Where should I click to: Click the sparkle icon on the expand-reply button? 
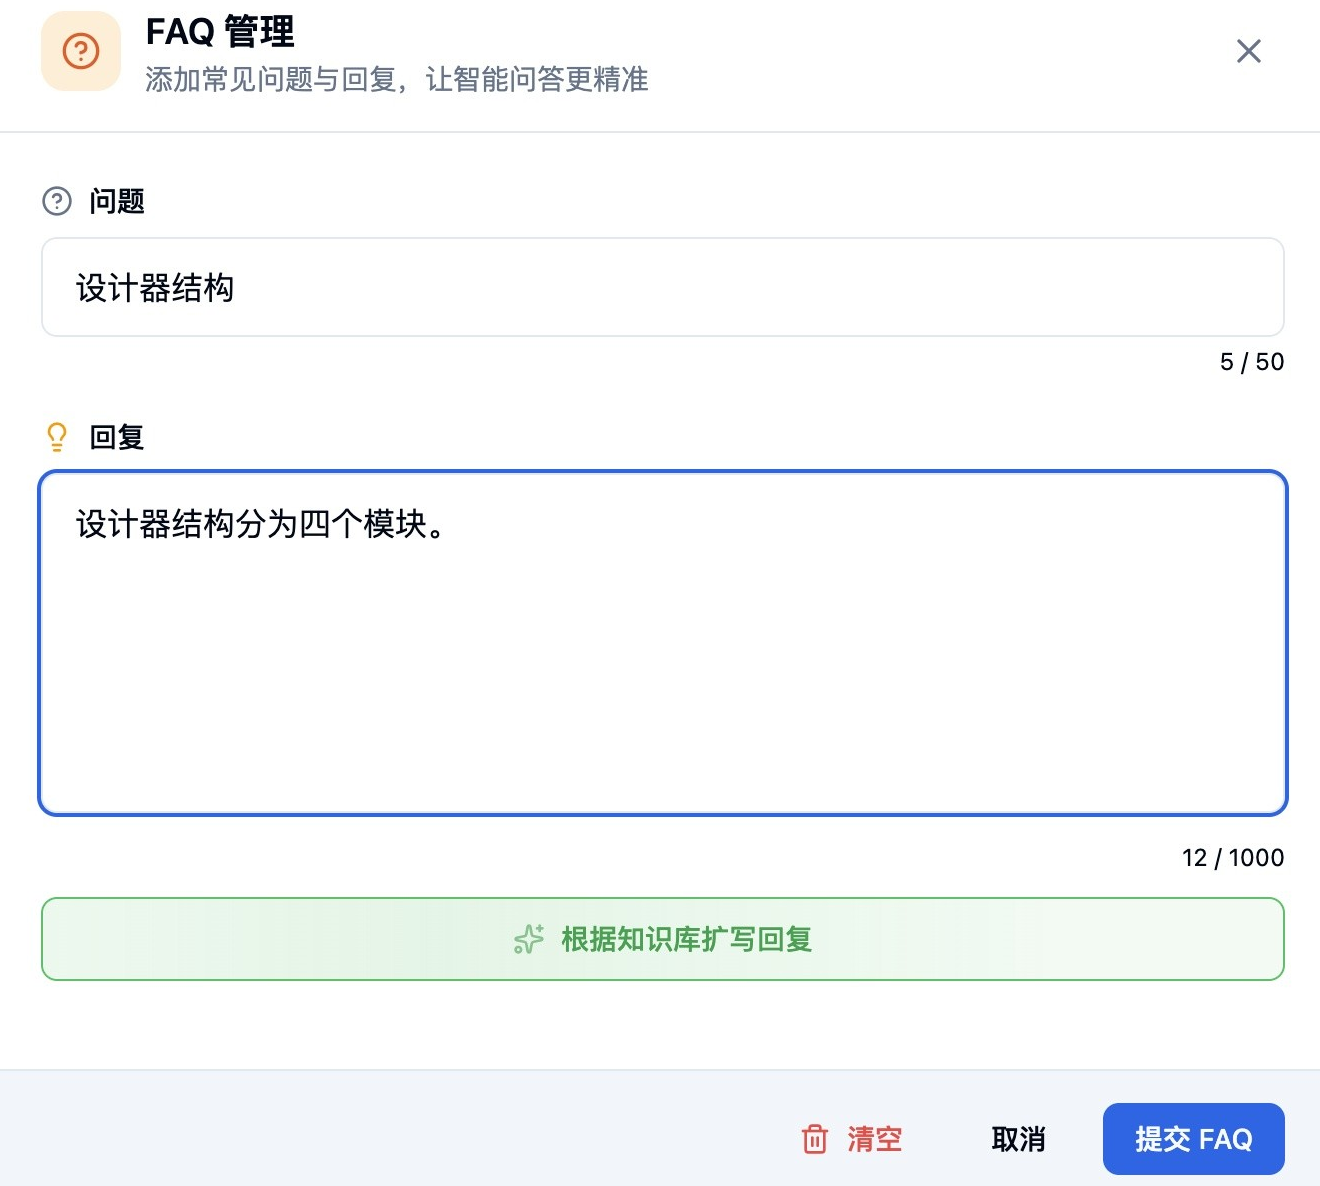tap(529, 939)
